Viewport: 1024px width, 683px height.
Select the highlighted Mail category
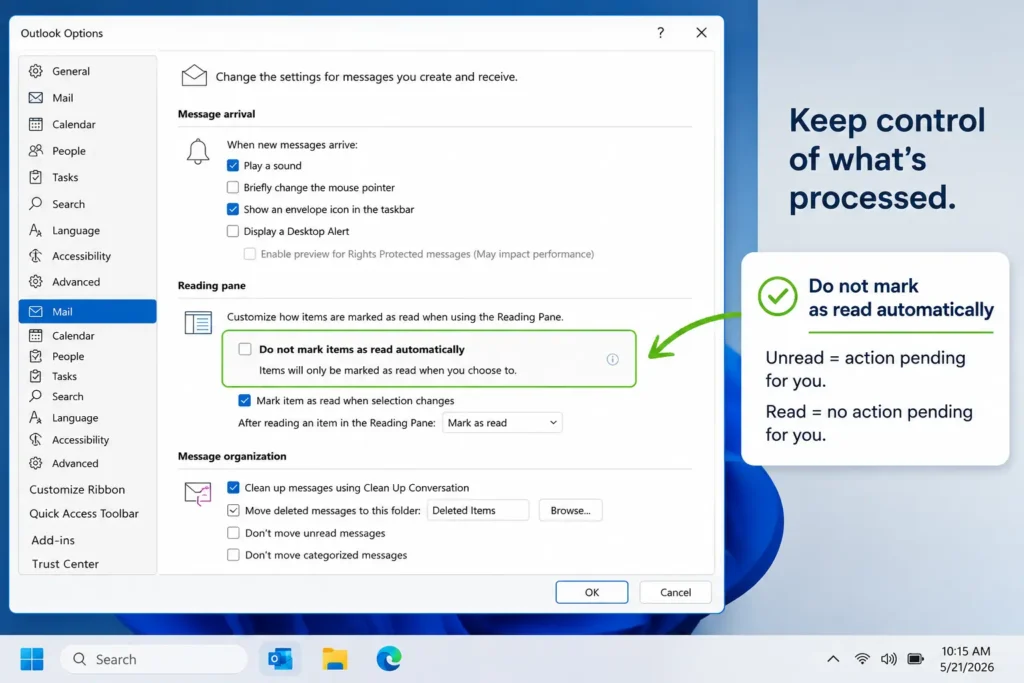pos(88,311)
